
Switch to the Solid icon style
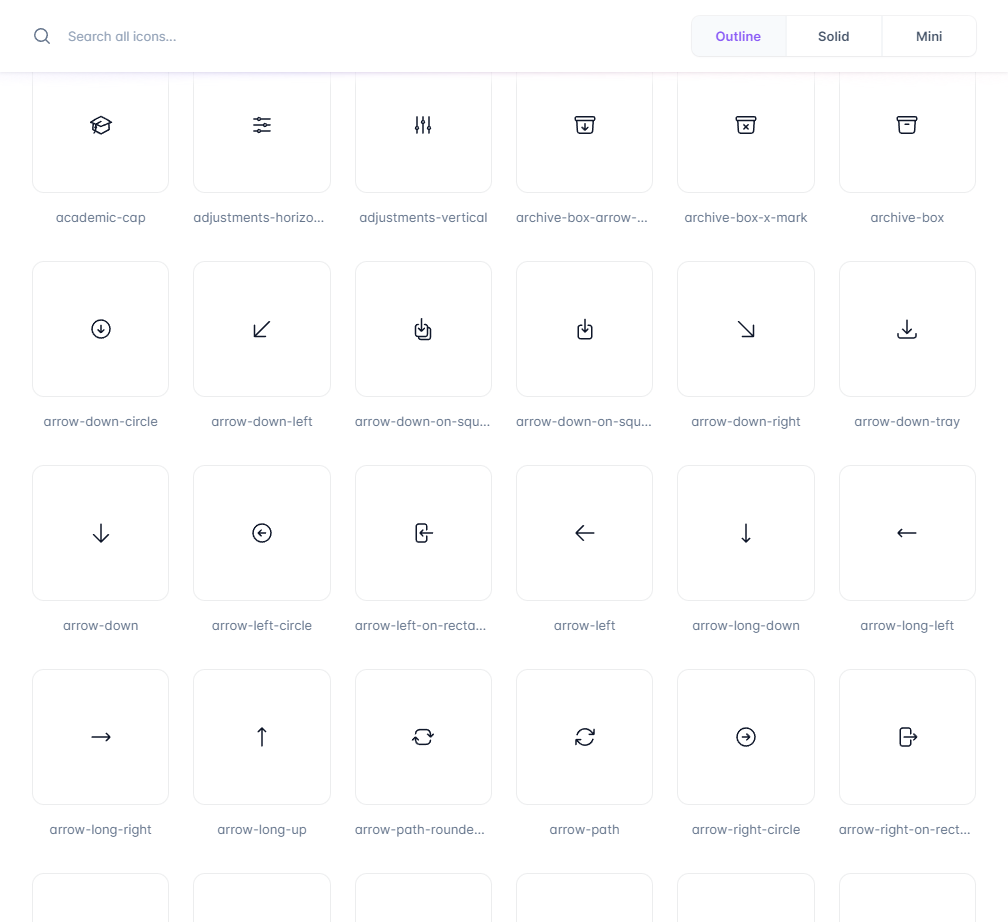coord(833,36)
